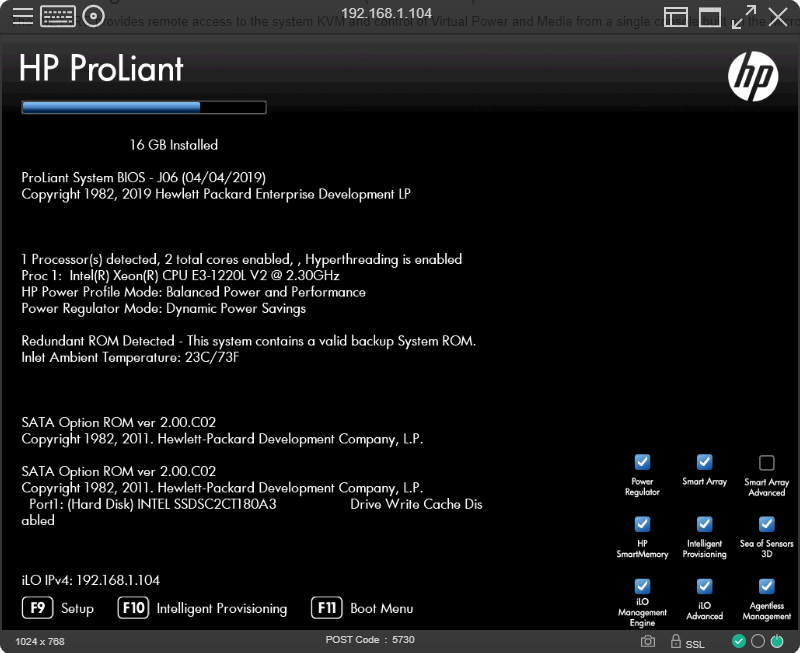Click the HP Power Profile Mode line
The height and width of the screenshot is (653, 800).
click(x=193, y=292)
